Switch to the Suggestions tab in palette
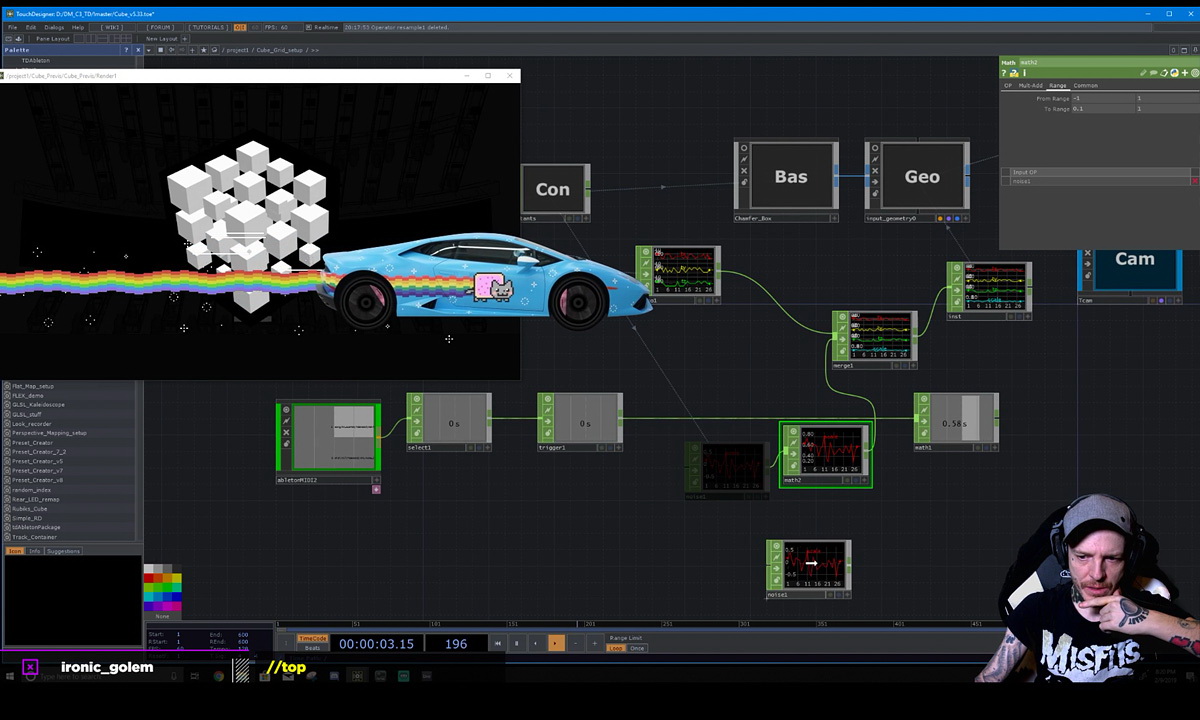Viewport: 1200px width, 720px height. (64, 551)
